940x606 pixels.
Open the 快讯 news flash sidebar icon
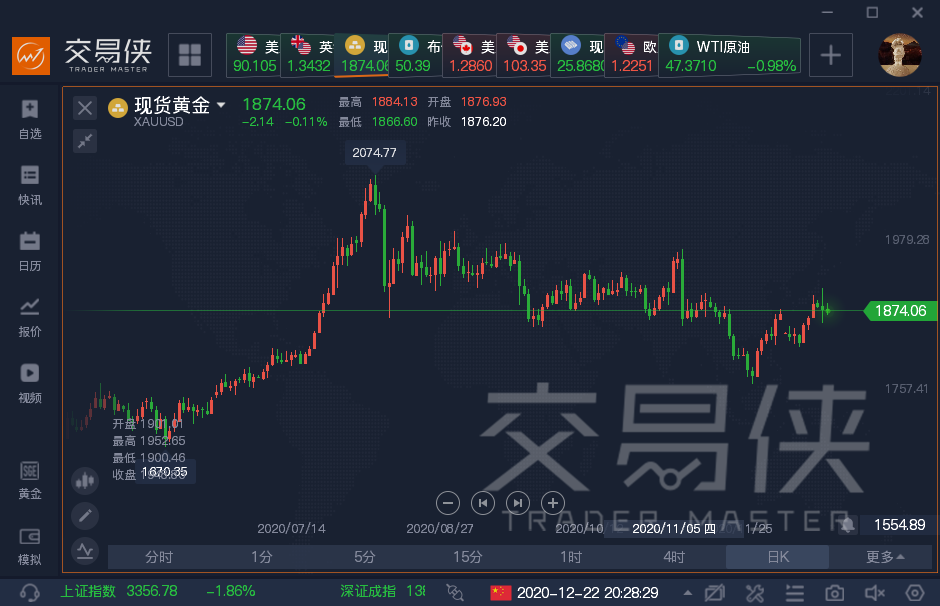click(29, 185)
